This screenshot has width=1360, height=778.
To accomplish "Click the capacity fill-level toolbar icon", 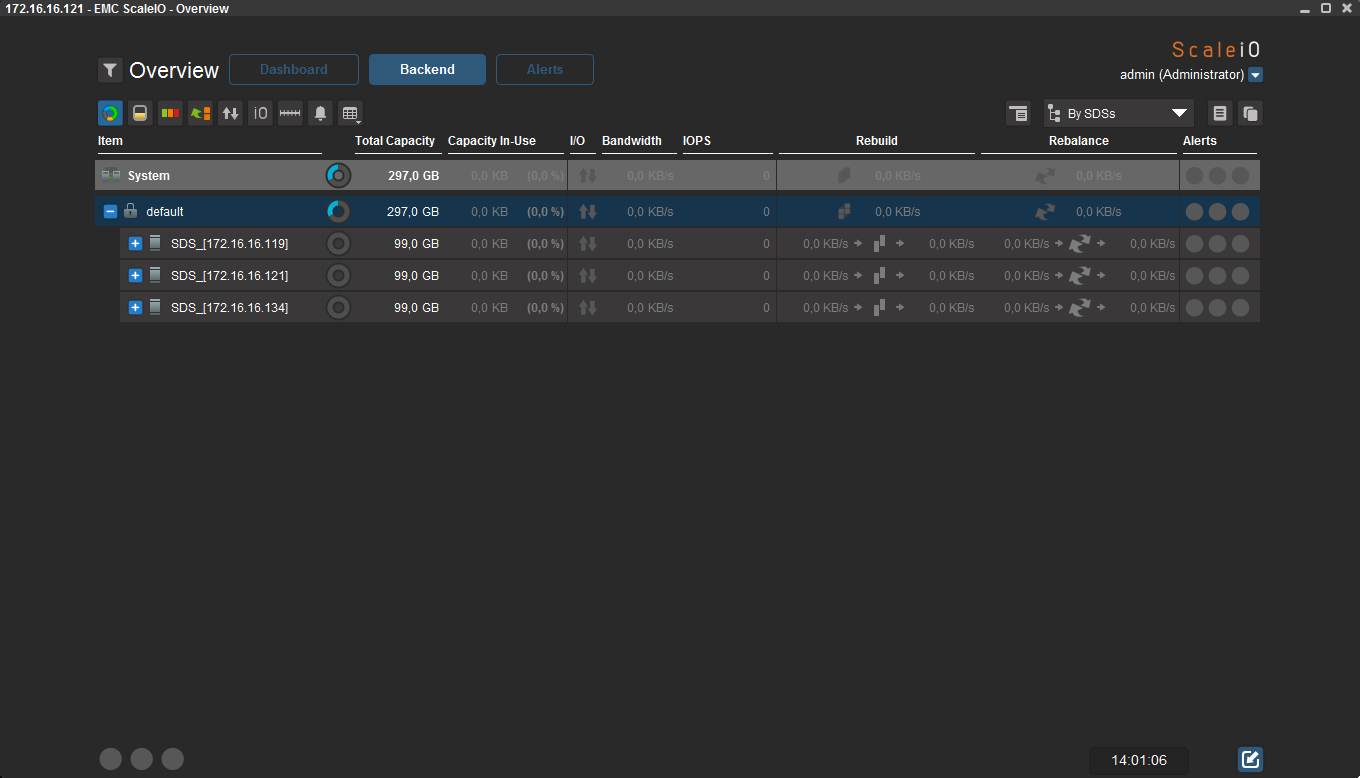I will pyautogui.click(x=140, y=113).
